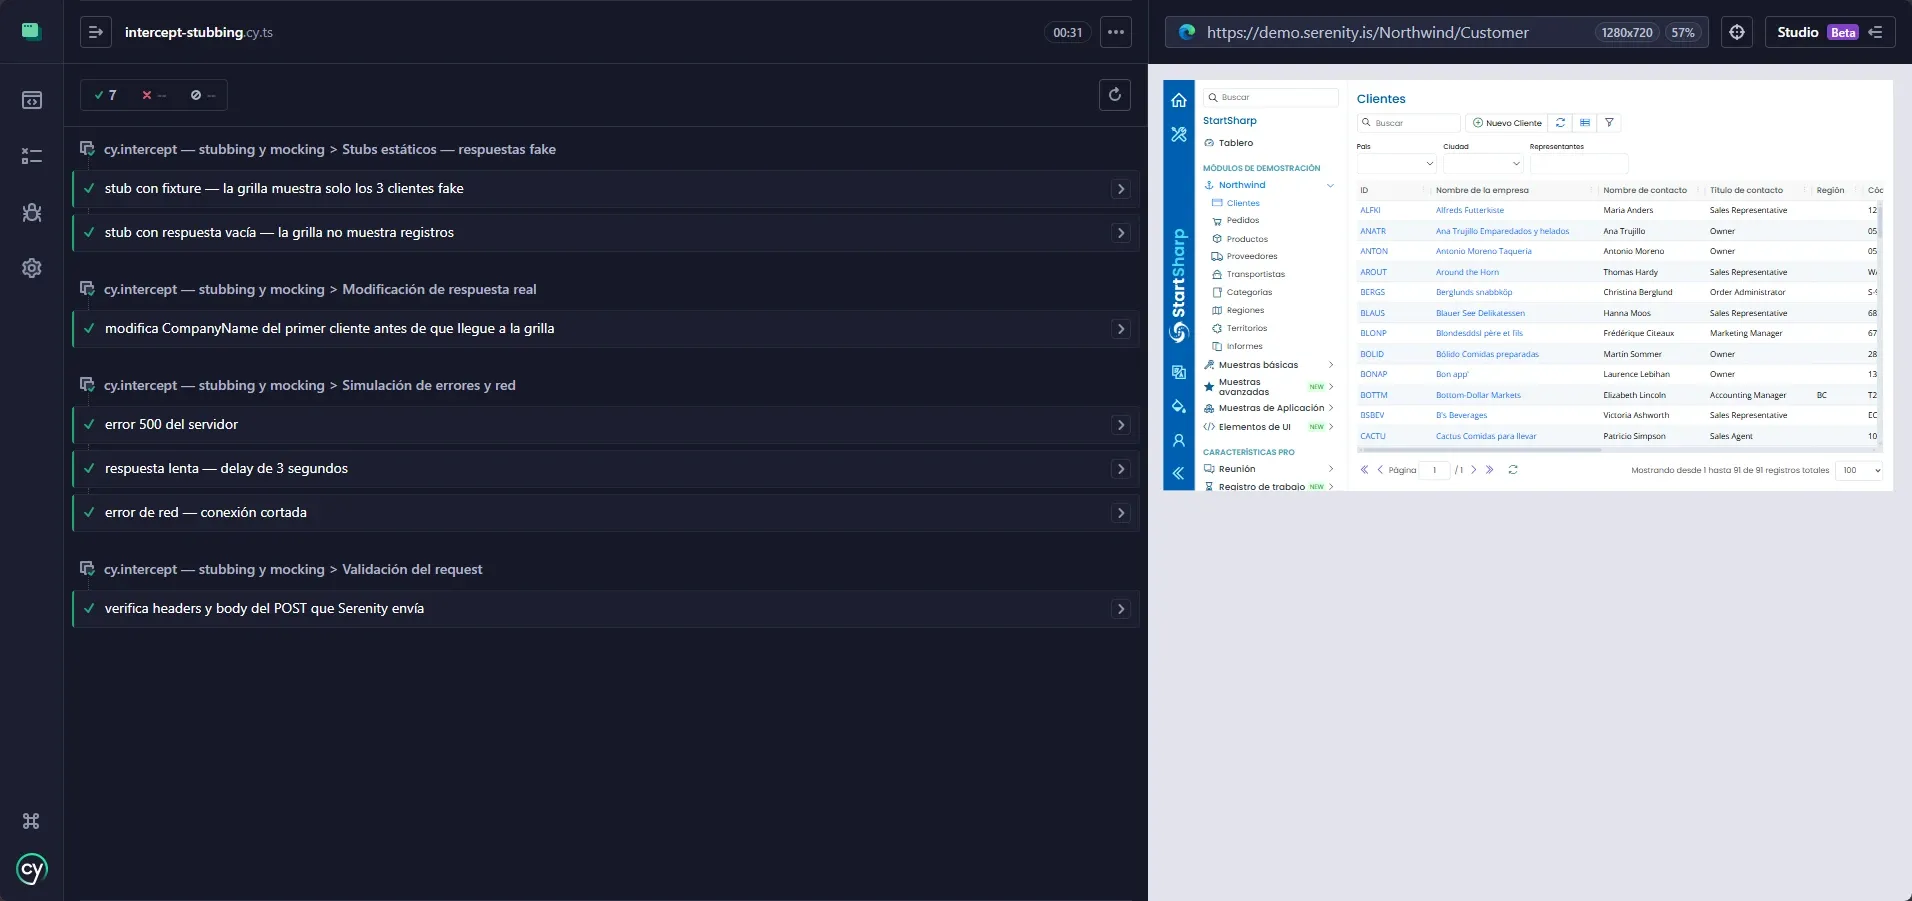This screenshot has height=901, width=1912.
Task: Click the Cypress logo at bottom left
Action: click(x=32, y=869)
